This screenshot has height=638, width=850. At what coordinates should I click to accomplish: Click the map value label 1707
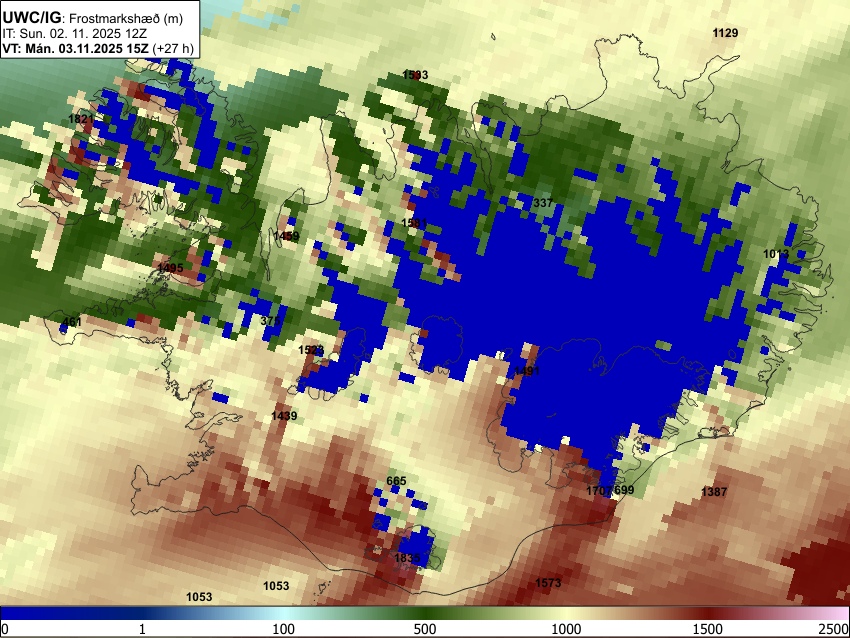pyautogui.click(x=600, y=491)
